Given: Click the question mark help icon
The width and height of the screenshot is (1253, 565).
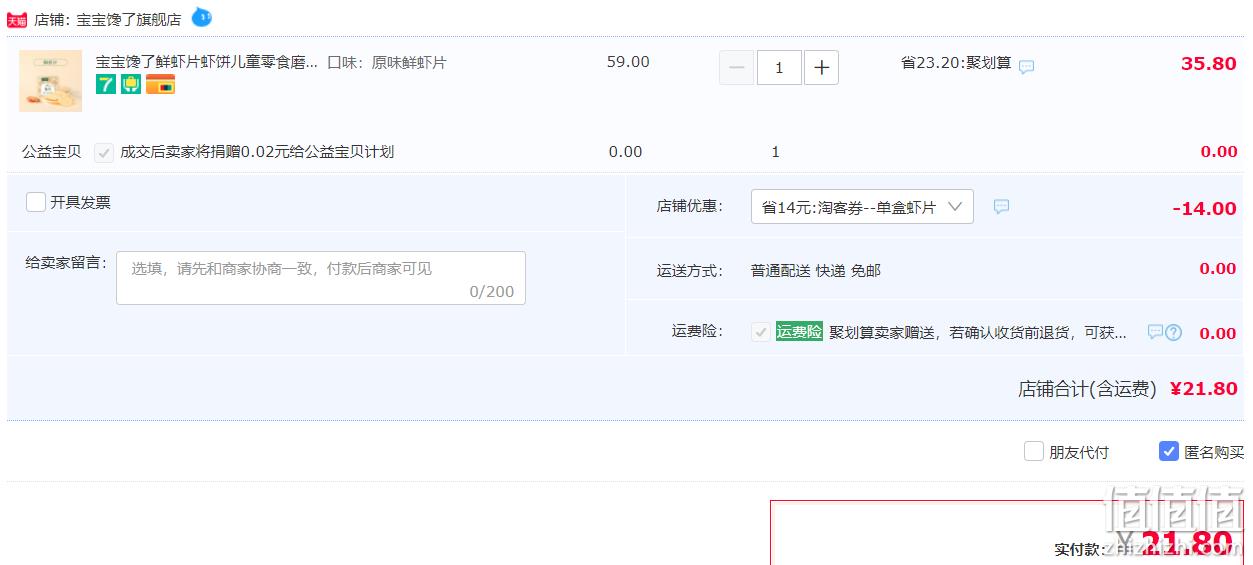Looking at the screenshot, I should point(1174,333).
